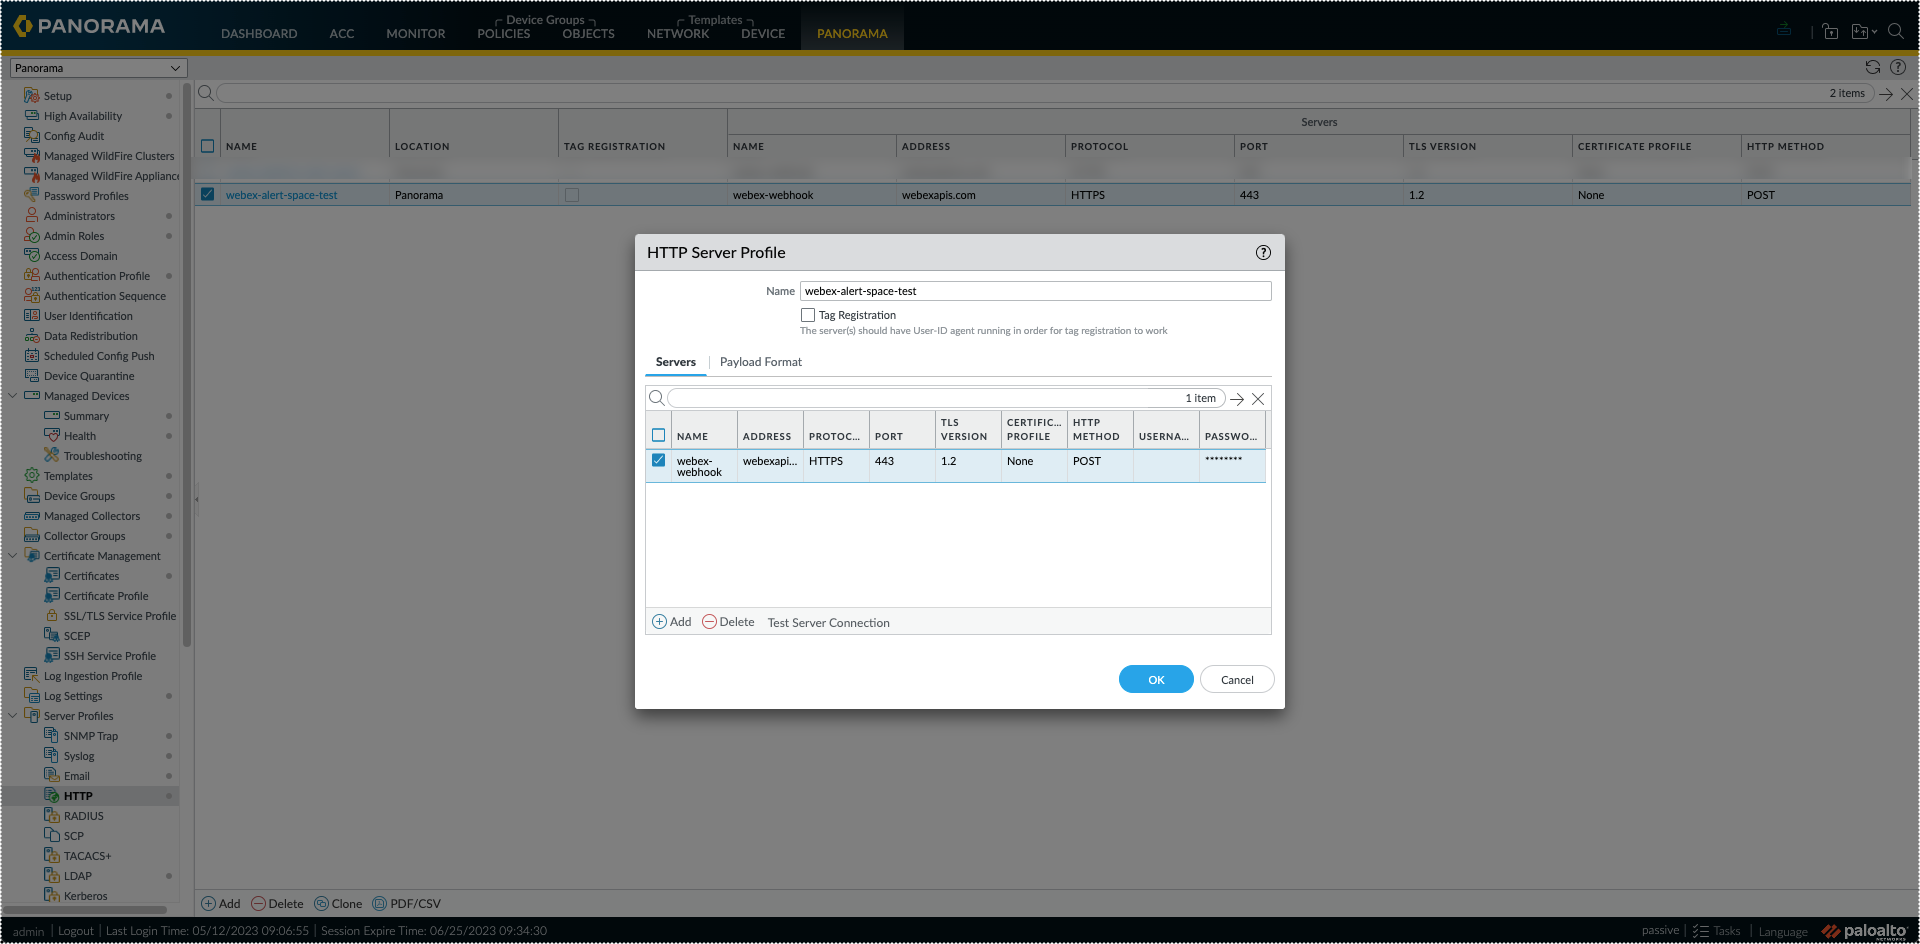Collapse the Managed Devices tree node
Screen dimensions: 1920x944
coord(13,396)
